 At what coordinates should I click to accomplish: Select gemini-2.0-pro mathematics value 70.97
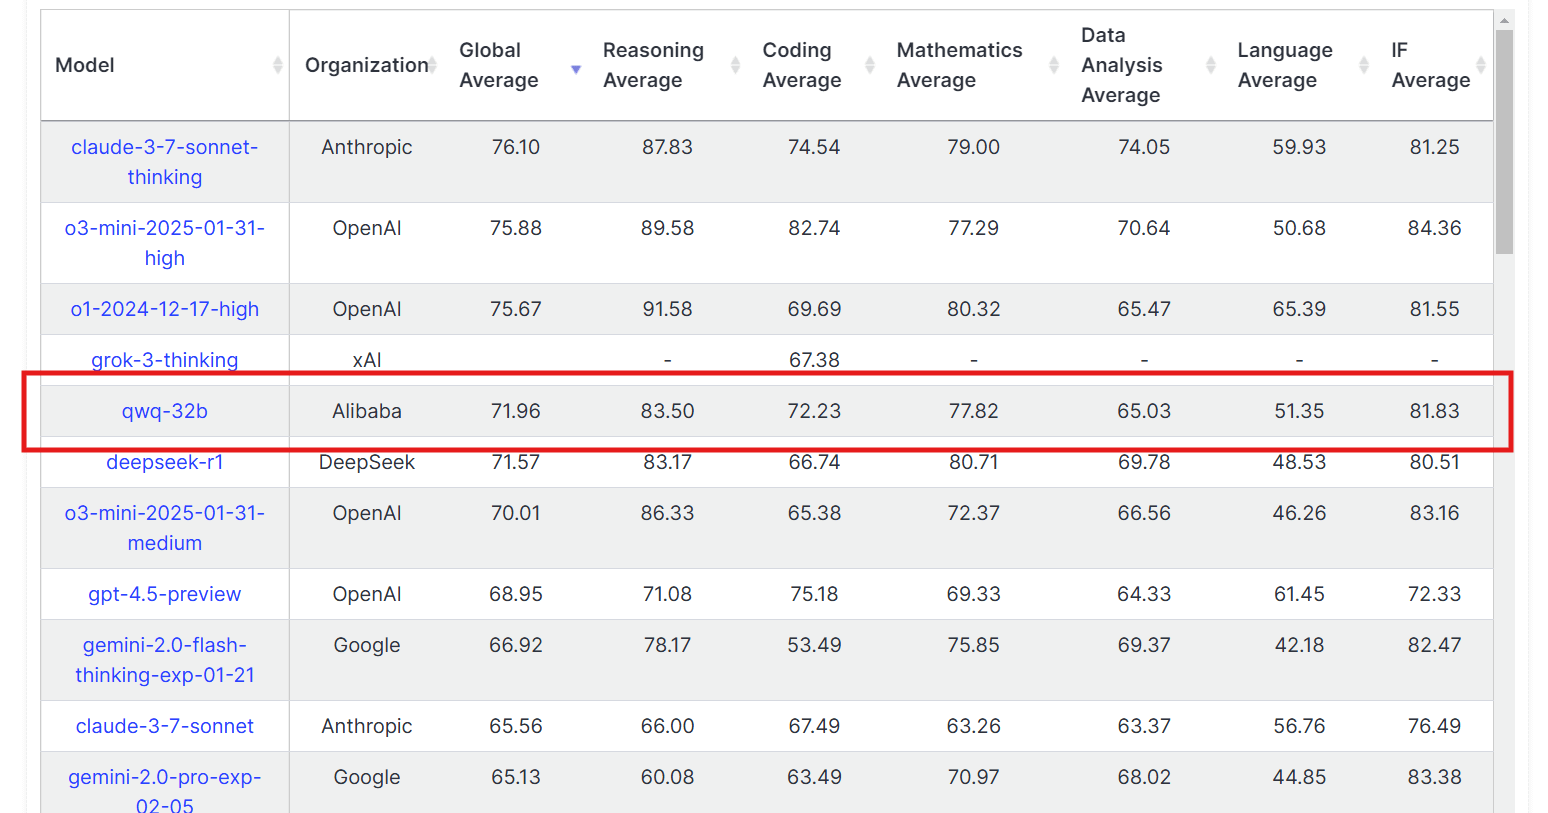974,777
